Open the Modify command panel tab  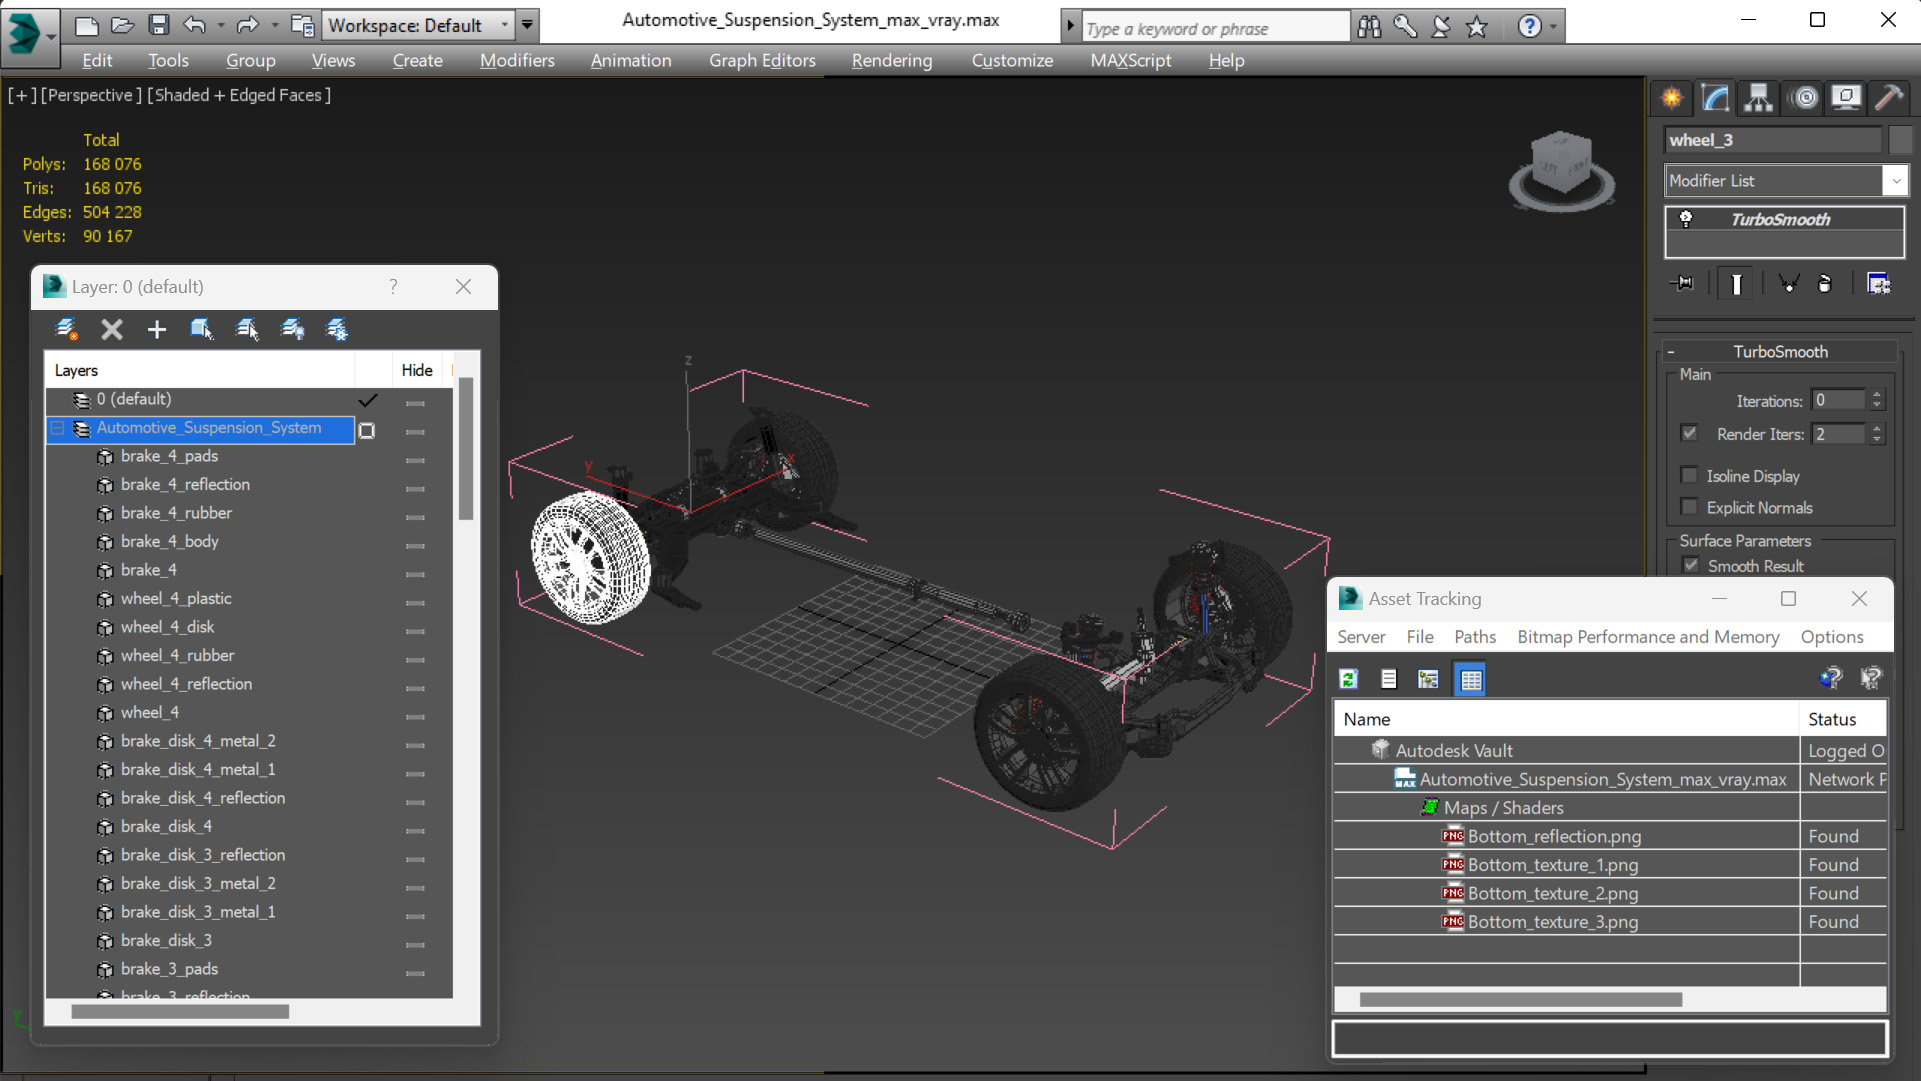point(1715,98)
